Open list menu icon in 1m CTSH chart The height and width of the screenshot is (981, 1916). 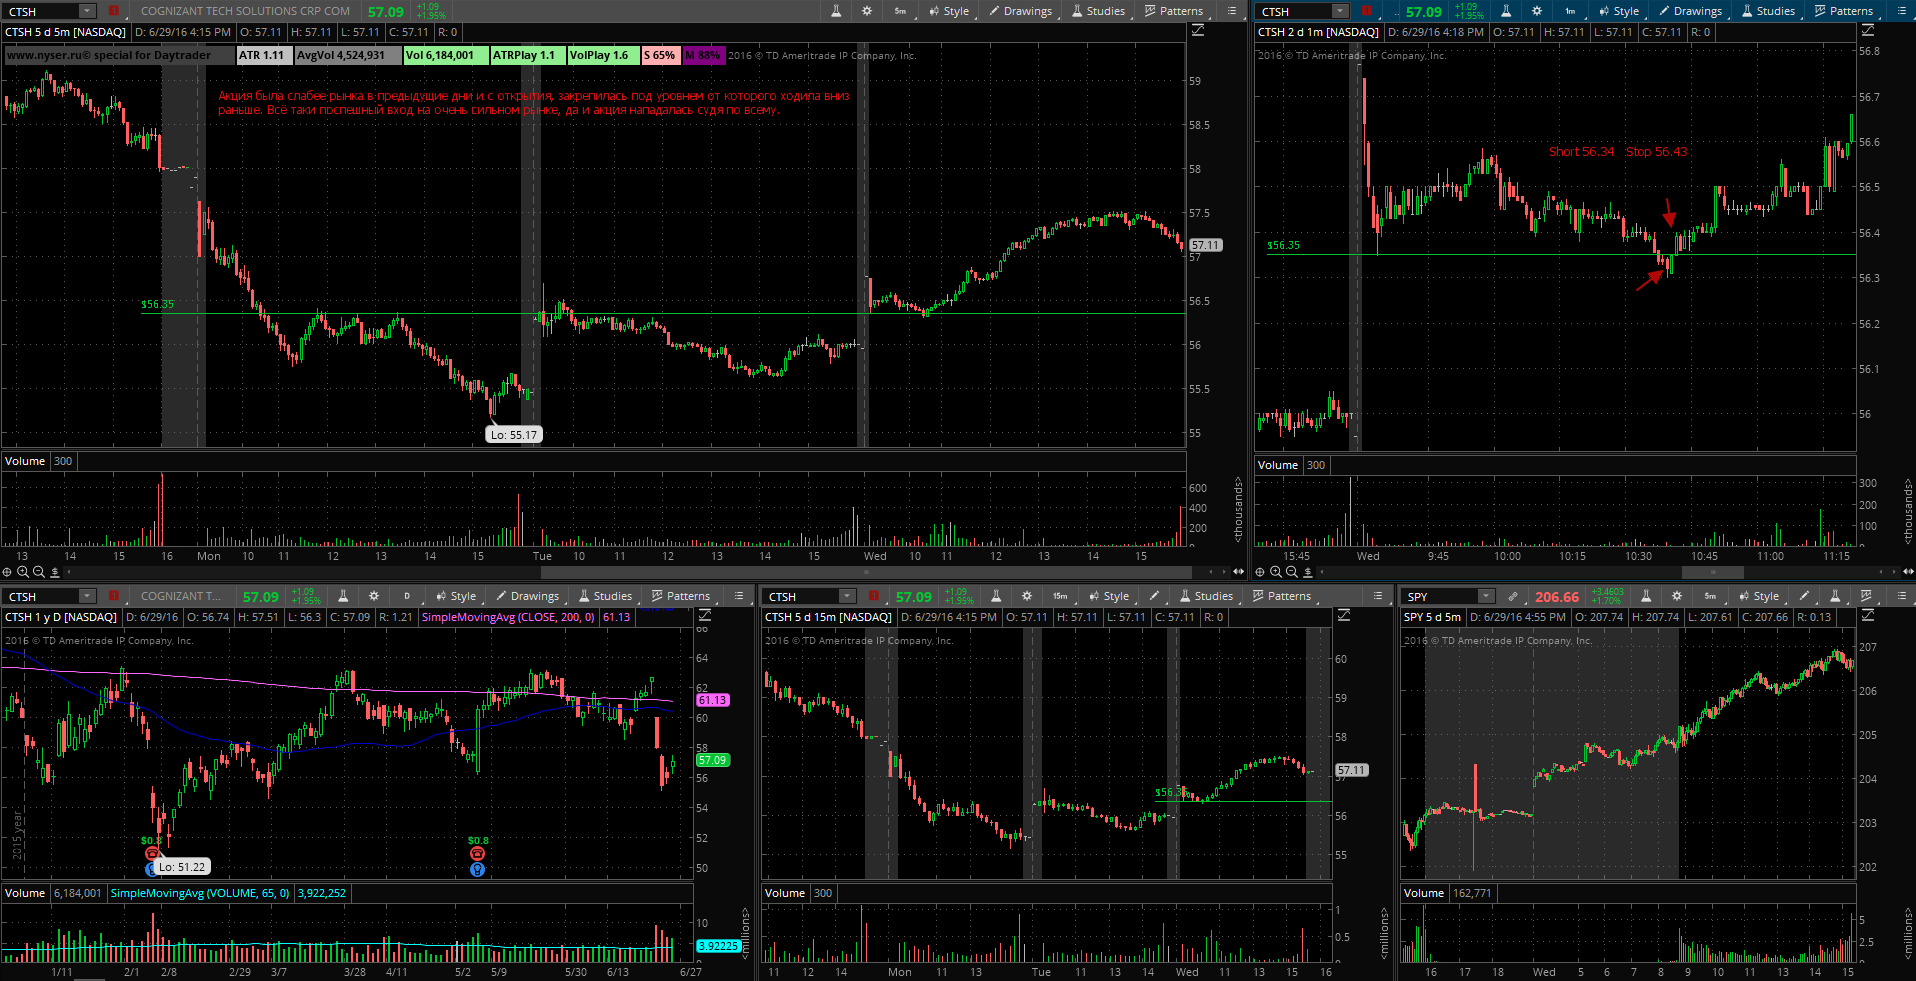pos(1901,11)
